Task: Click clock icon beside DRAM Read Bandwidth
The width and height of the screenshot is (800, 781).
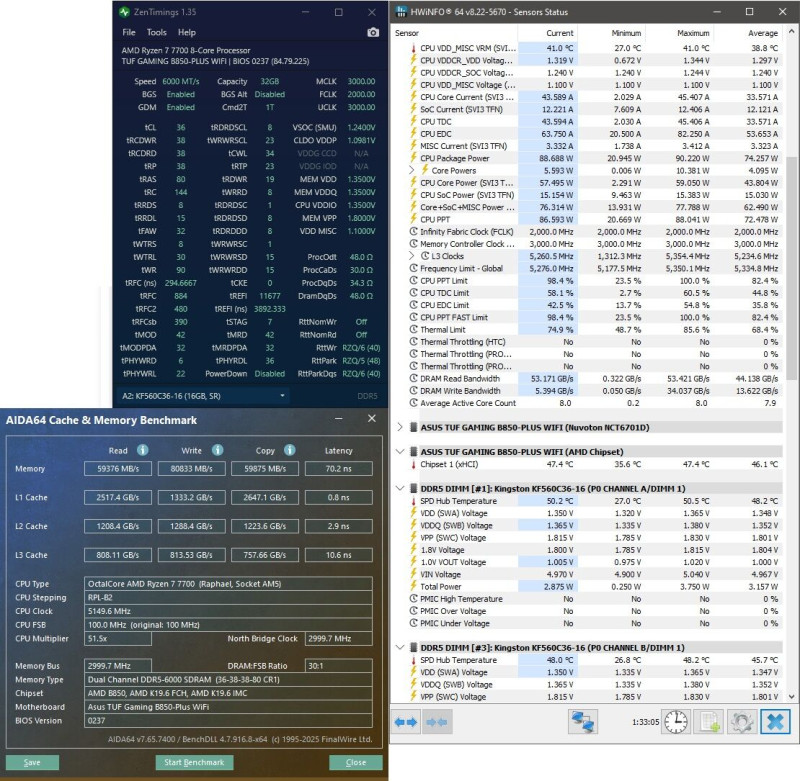Action: 414,379
